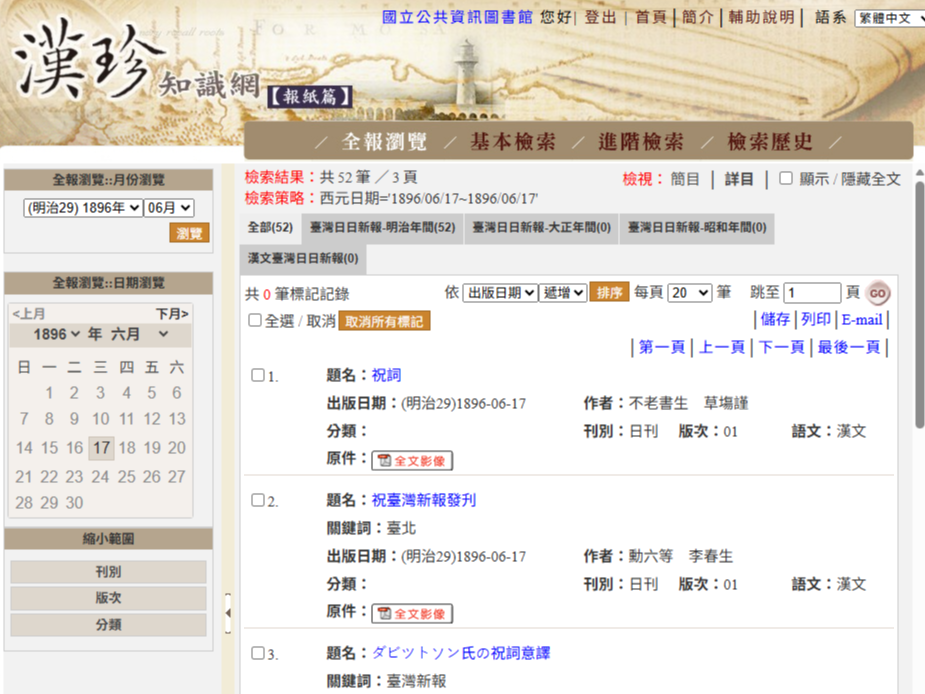This screenshot has width=925, height=694.
Task: Click the 跳至 page number input field
Action: [x=812, y=293]
